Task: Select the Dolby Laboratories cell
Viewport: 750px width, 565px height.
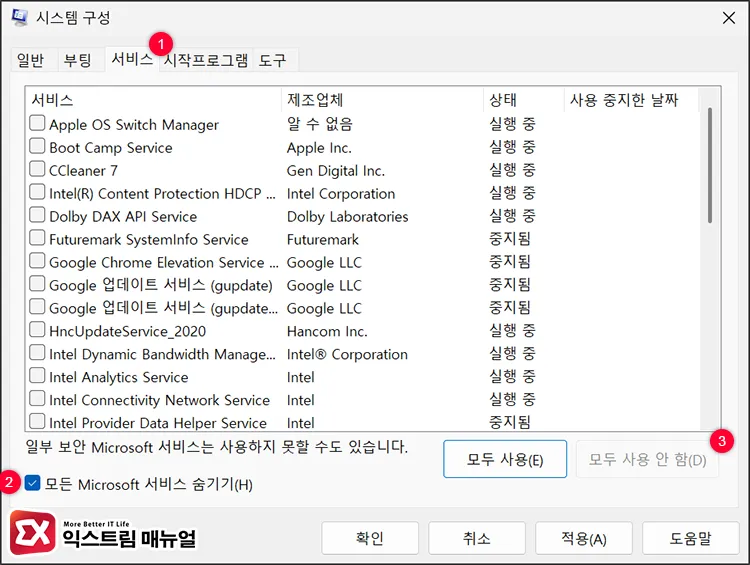Action: pos(347,217)
